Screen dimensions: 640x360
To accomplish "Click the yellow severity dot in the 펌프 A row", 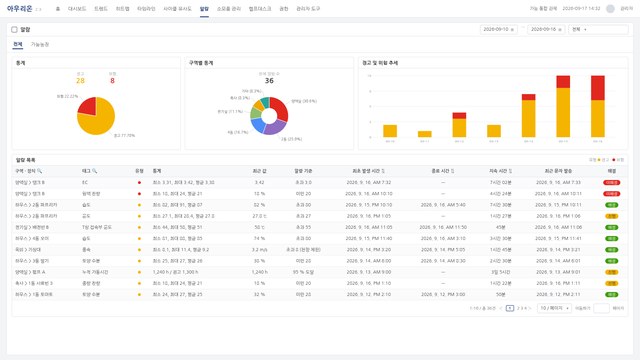I will click(139, 272).
